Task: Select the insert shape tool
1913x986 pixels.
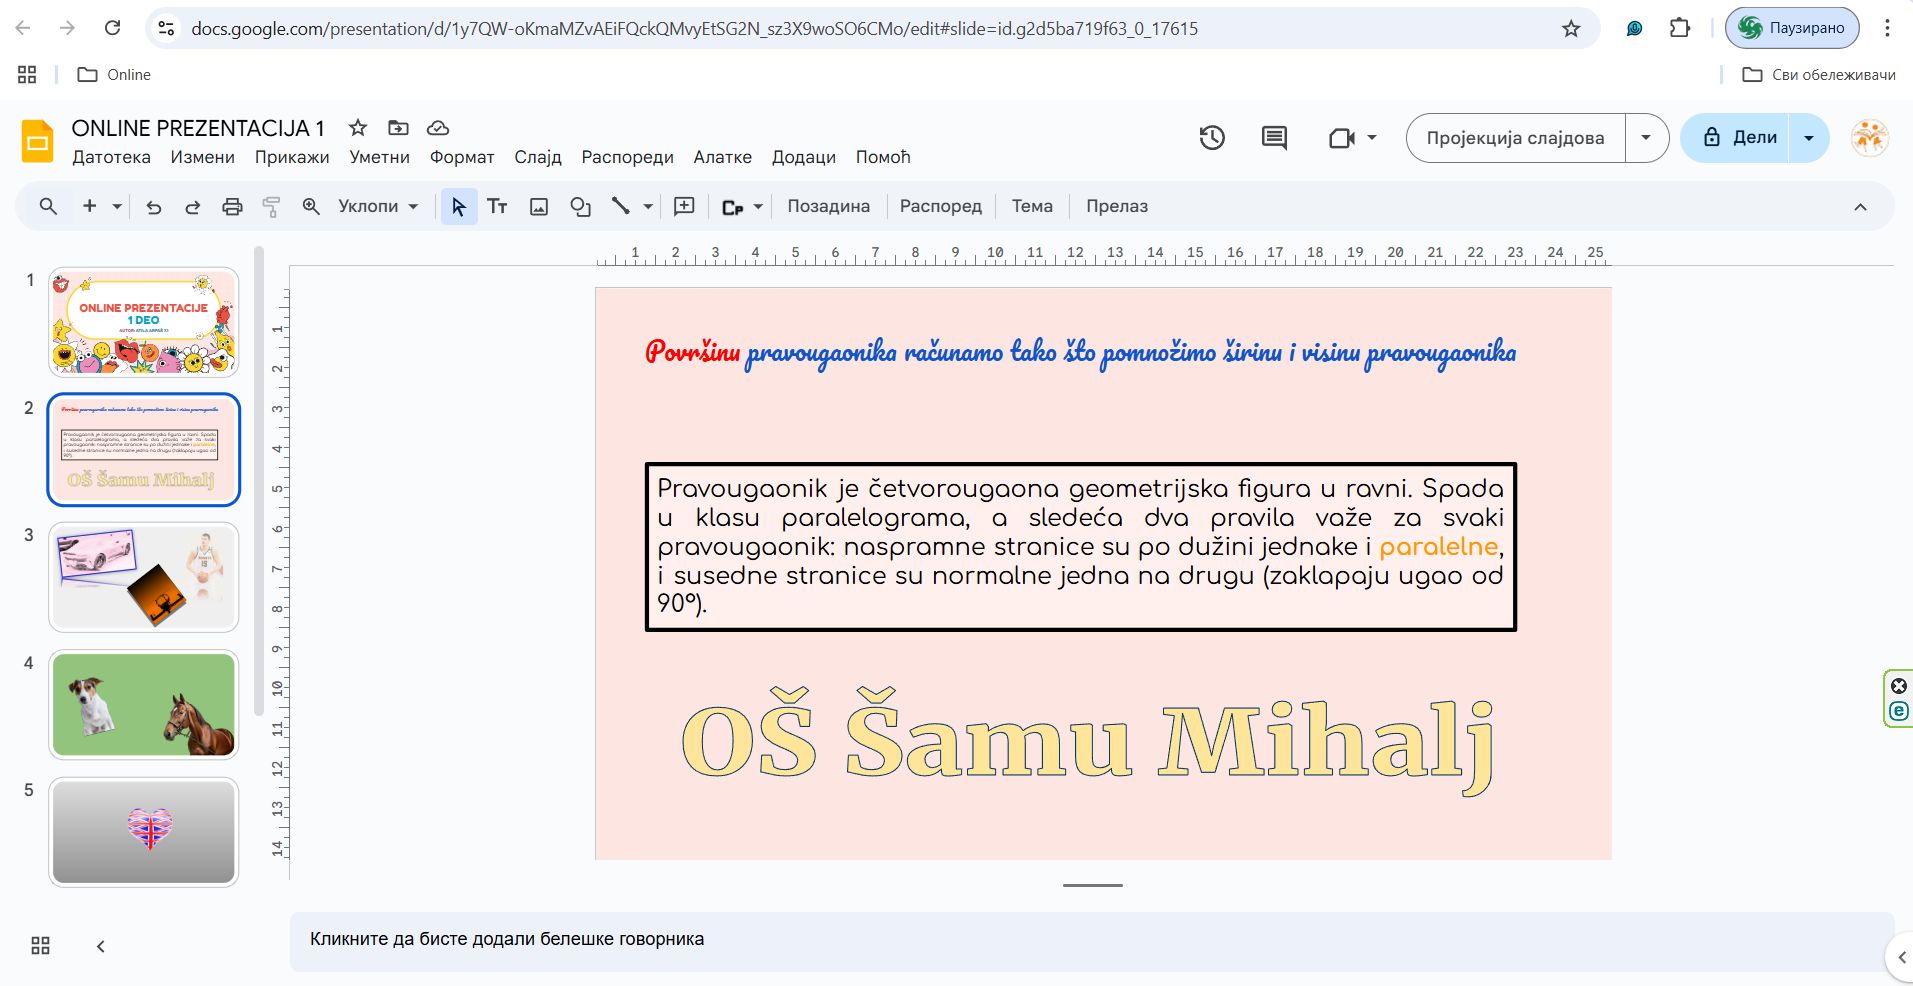Action: point(580,207)
